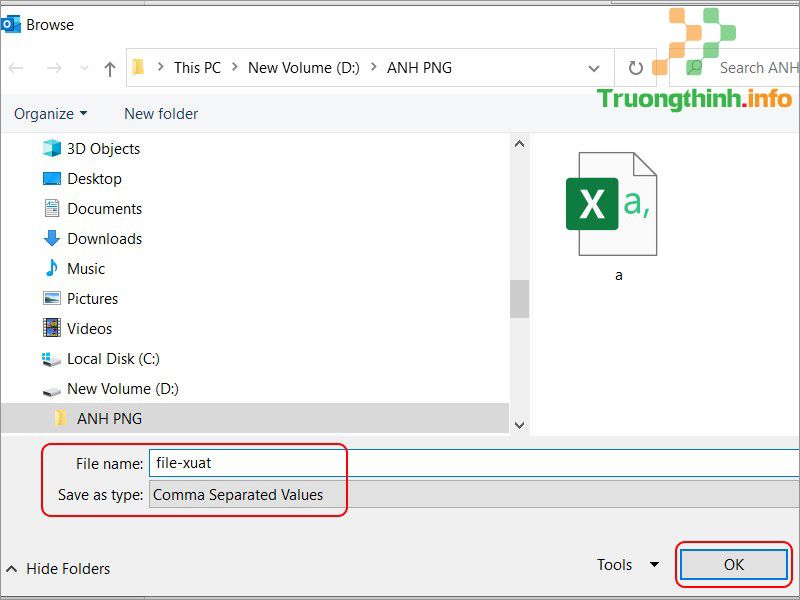
Task: Click the folder icon in address bar
Action: click(x=138, y=67)
